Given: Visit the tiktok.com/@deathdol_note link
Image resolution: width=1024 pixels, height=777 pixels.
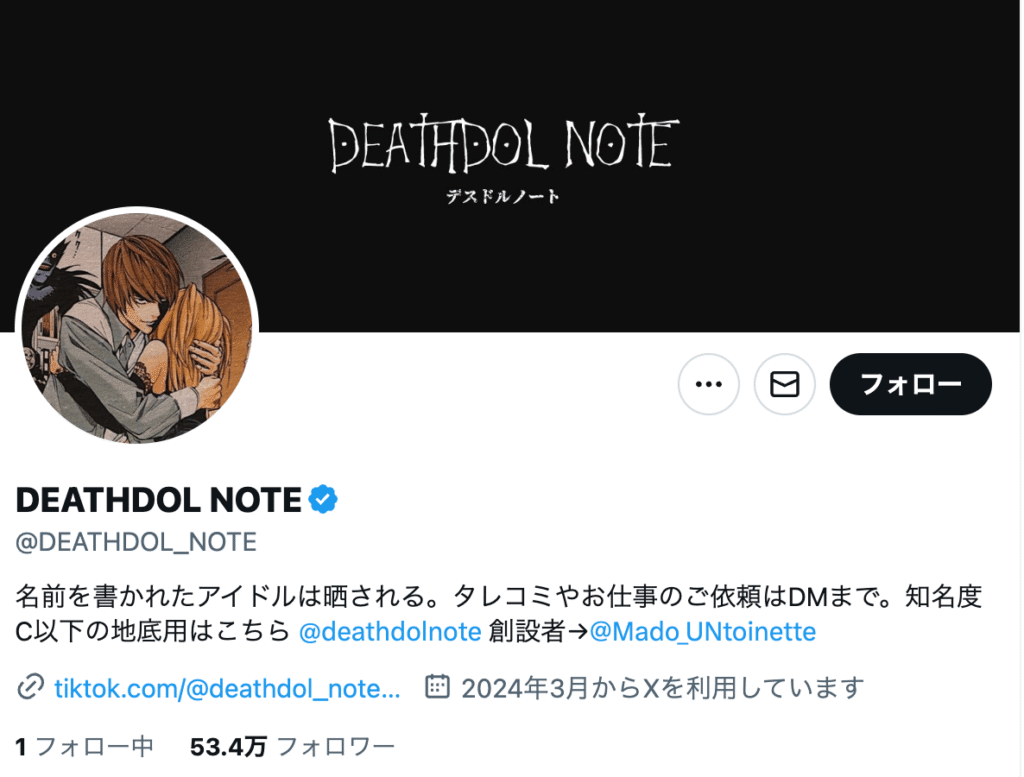Looking at the screenshot, I should coord(227,688).
